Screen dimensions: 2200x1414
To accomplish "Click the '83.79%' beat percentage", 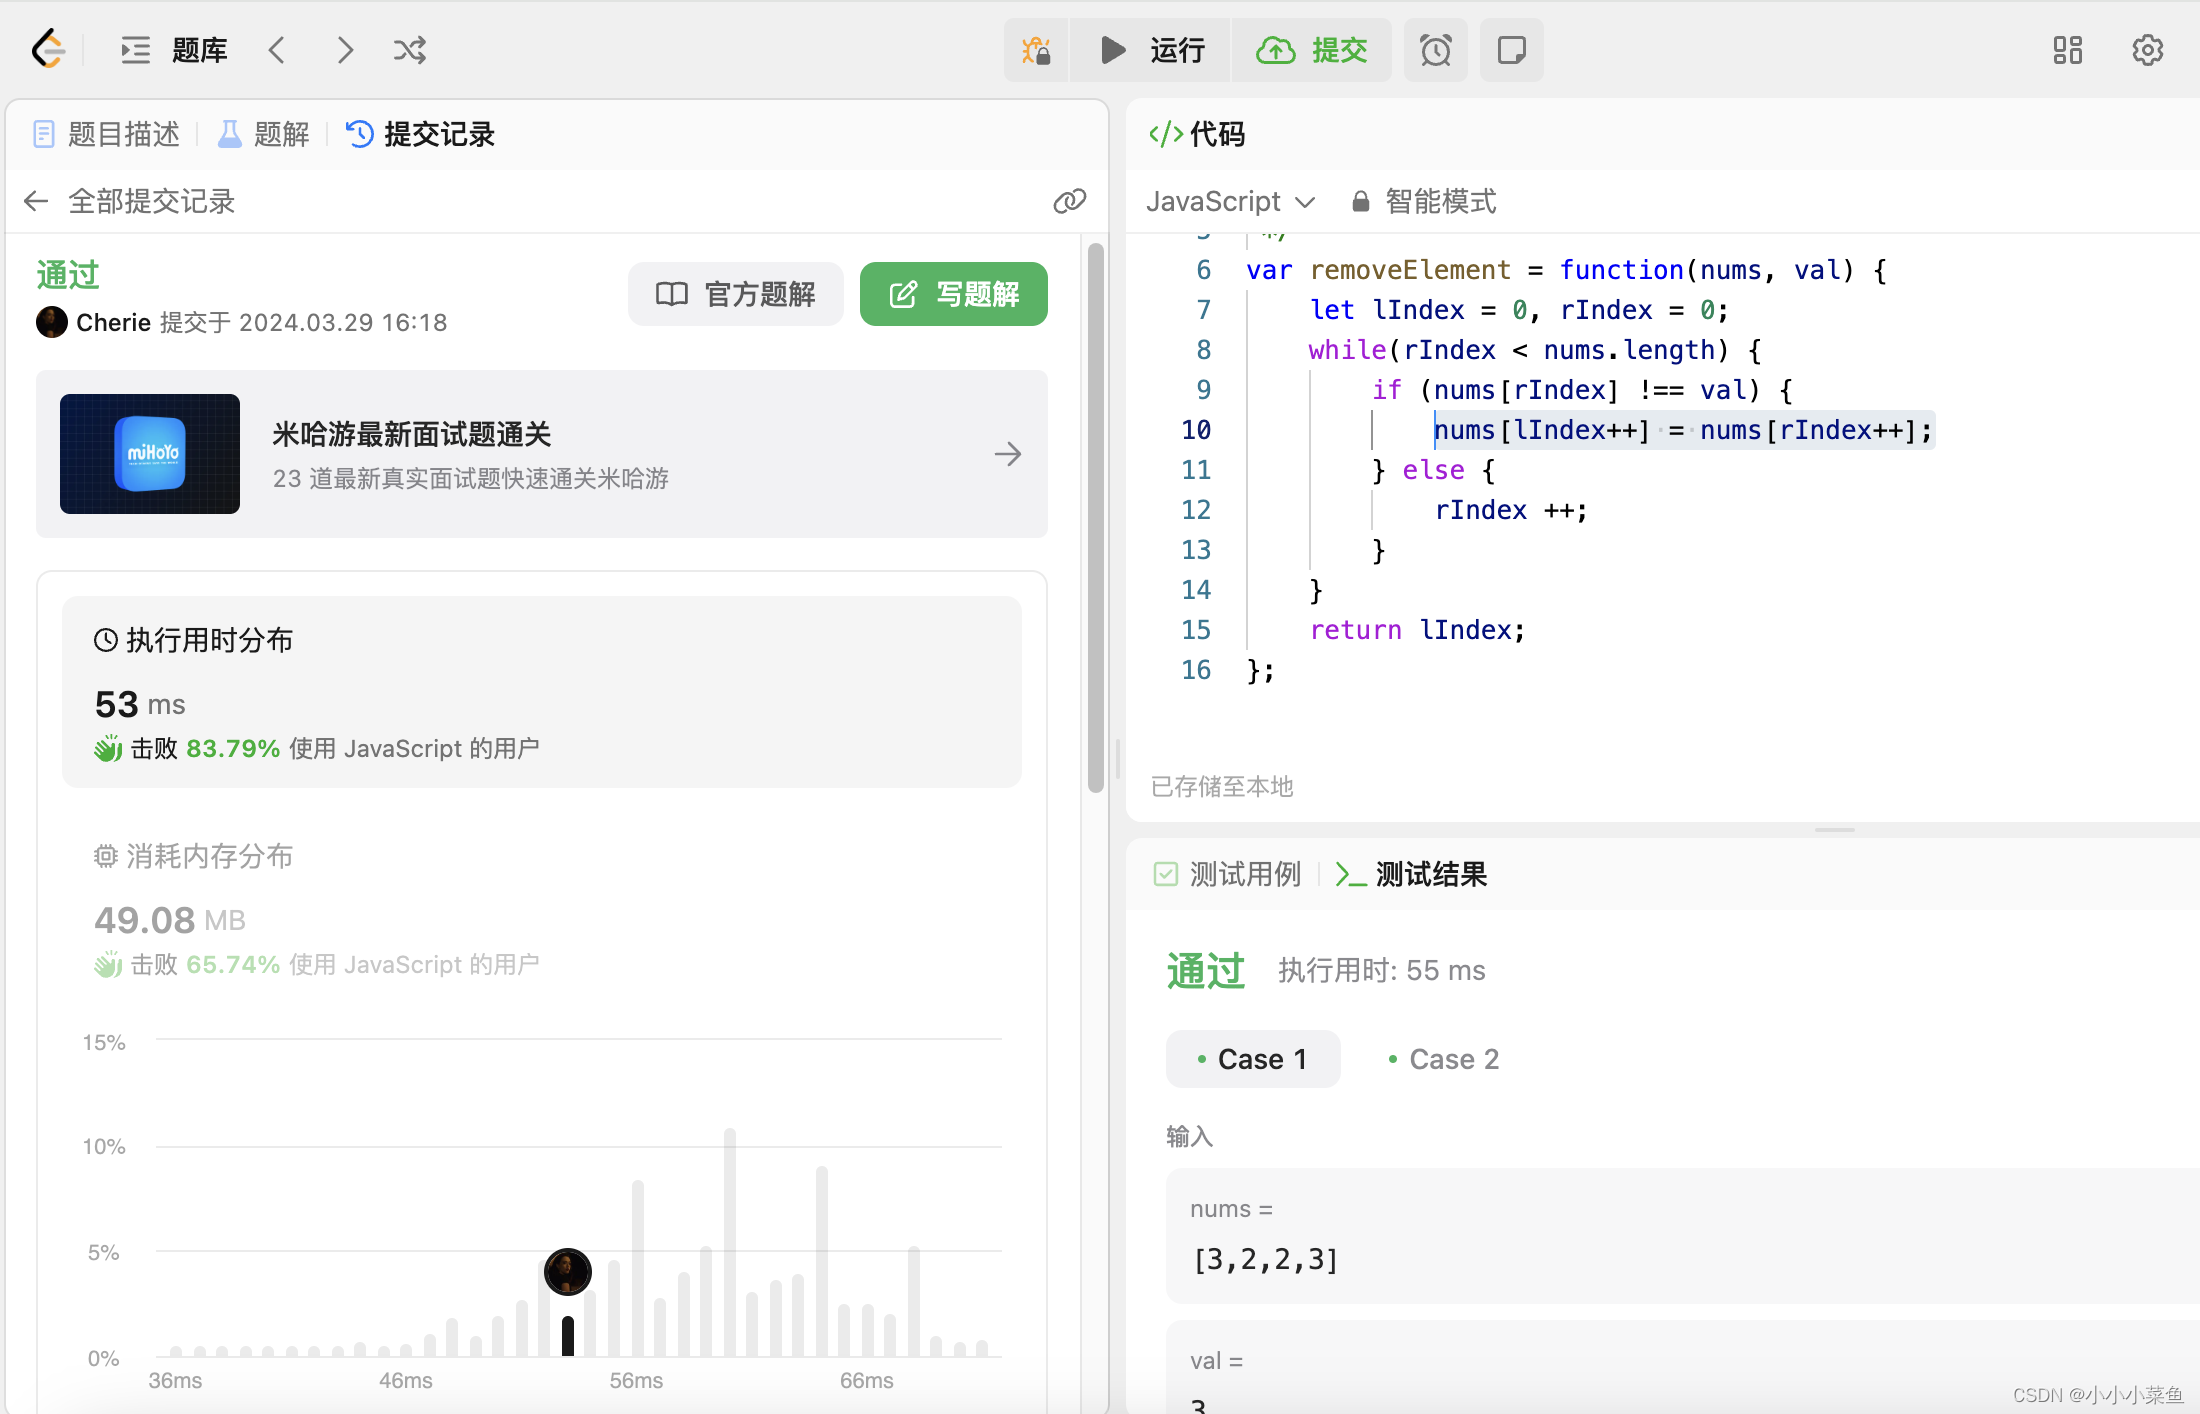I will (233, 748).
